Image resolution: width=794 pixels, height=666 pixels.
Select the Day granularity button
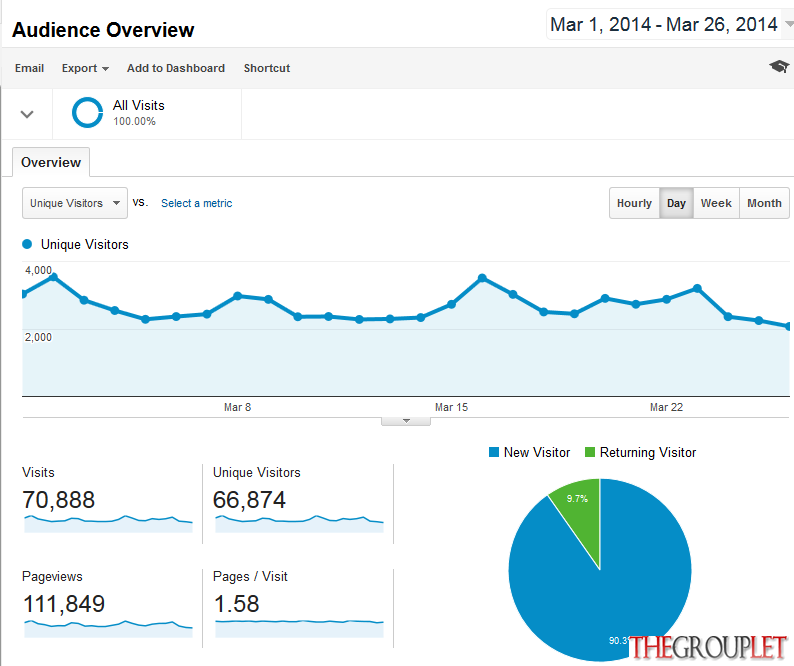point(676,203)
